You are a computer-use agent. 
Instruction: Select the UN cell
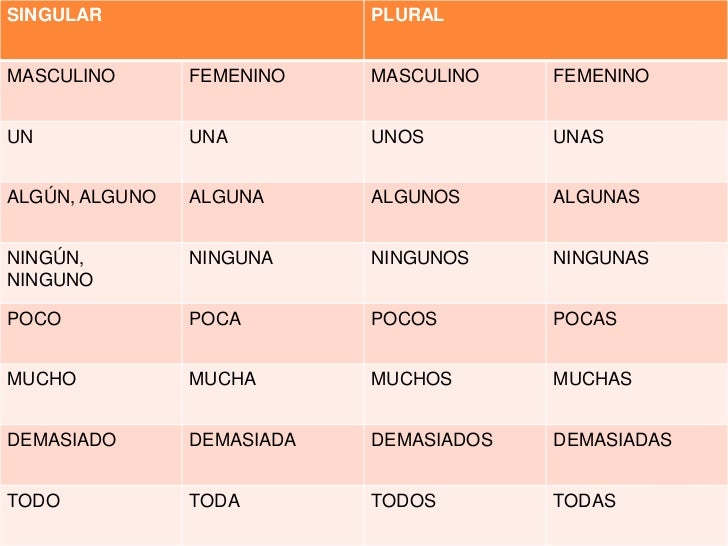click(91, 151)
